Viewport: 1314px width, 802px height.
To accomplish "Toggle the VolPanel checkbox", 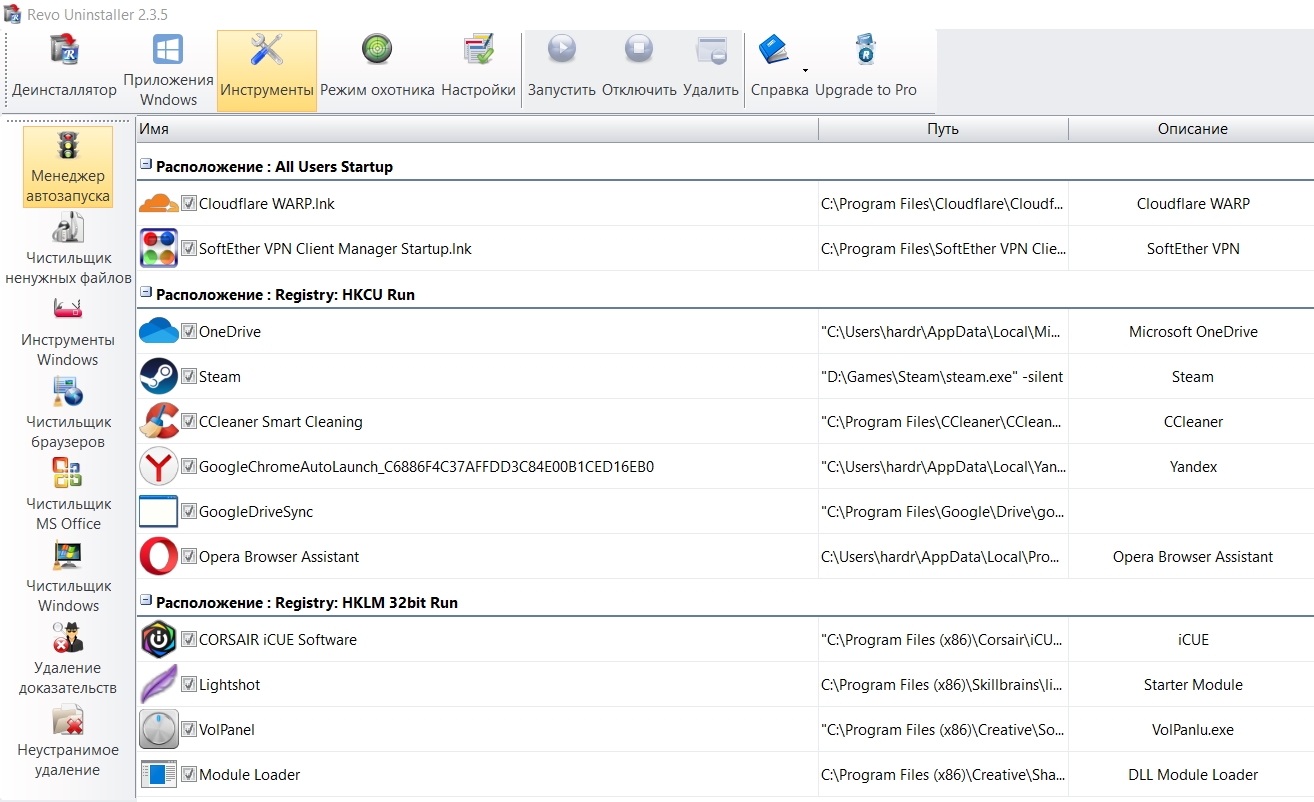I will 188,729.
